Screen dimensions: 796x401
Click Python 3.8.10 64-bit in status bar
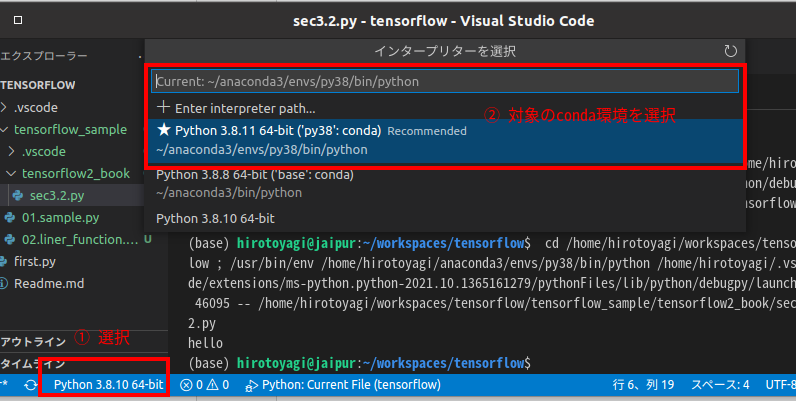coord(108,385)
